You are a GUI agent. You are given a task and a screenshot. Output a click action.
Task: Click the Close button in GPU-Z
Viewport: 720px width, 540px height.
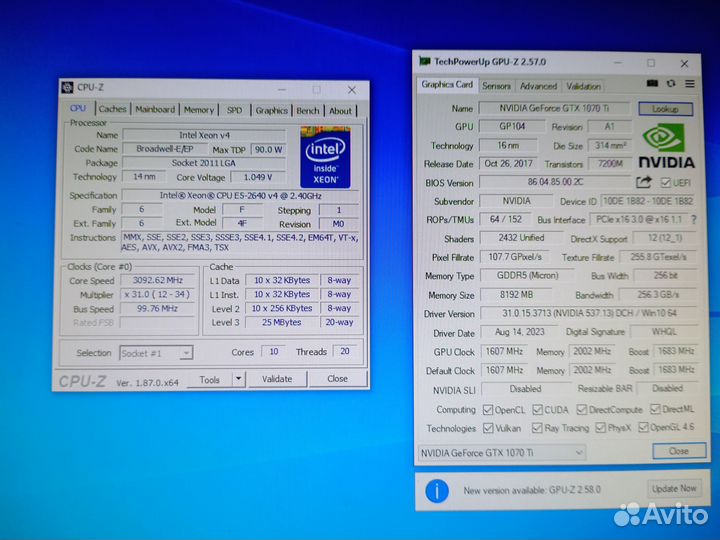[x=679, y=451]
